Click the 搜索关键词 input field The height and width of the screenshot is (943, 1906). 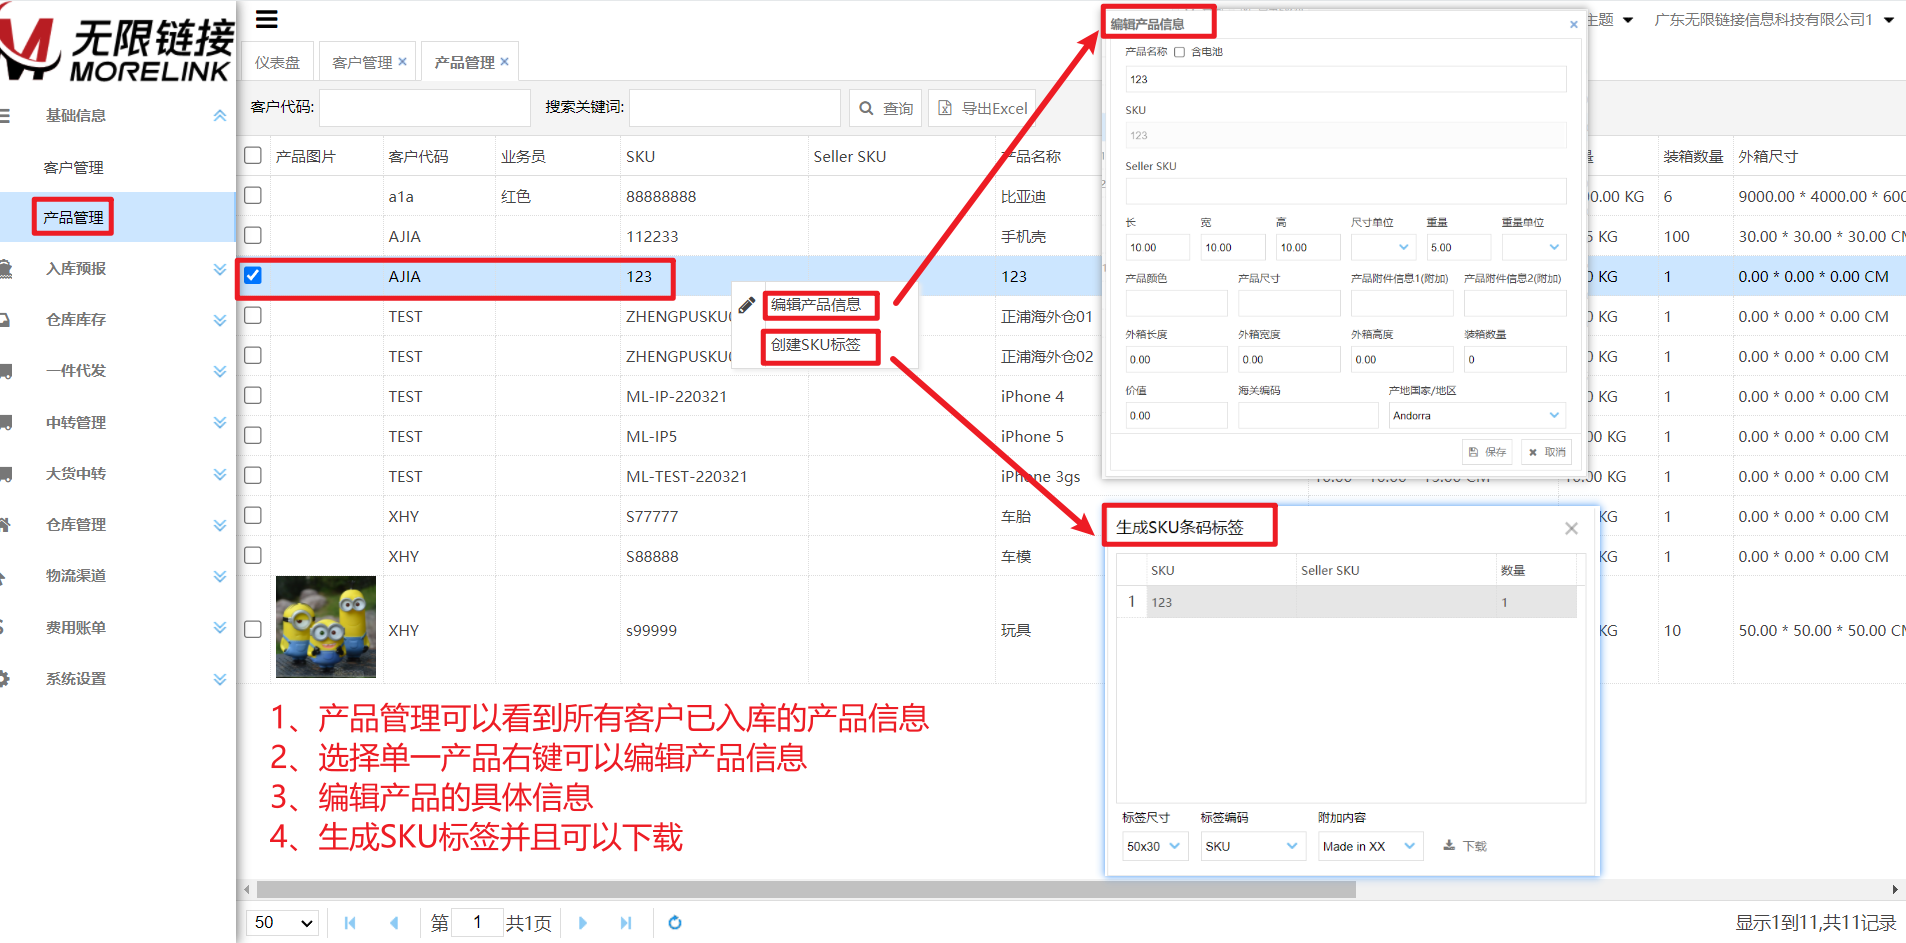tap(734, 108)
